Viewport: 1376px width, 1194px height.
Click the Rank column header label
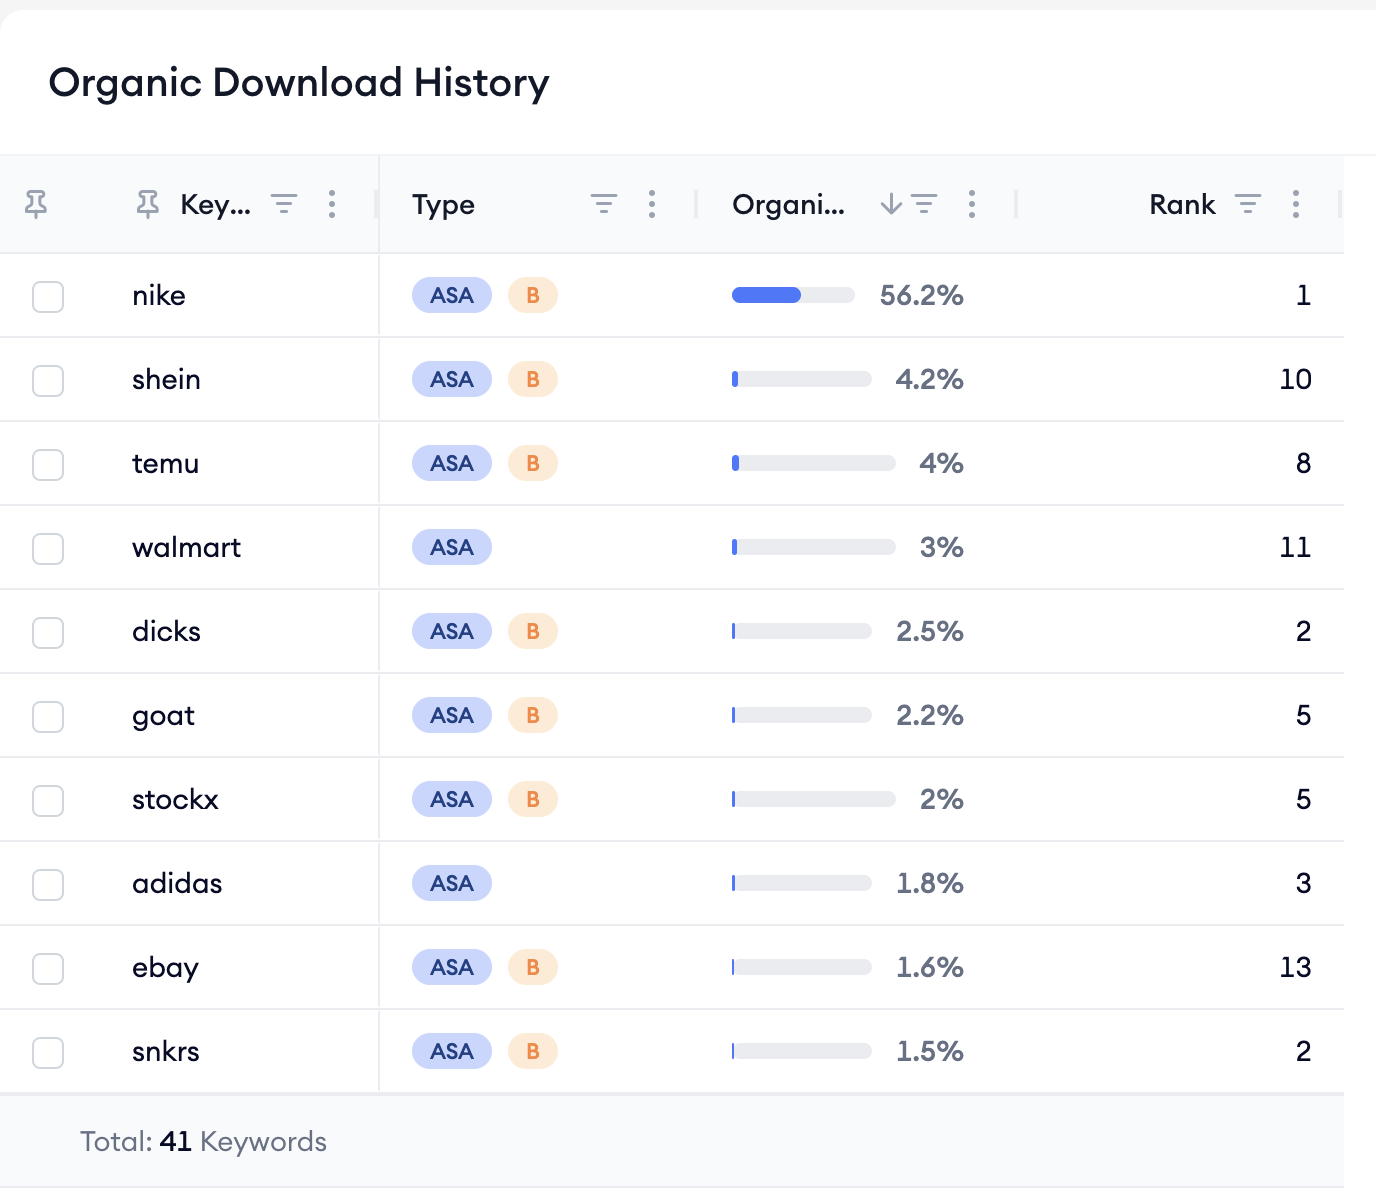(1182, 205)
